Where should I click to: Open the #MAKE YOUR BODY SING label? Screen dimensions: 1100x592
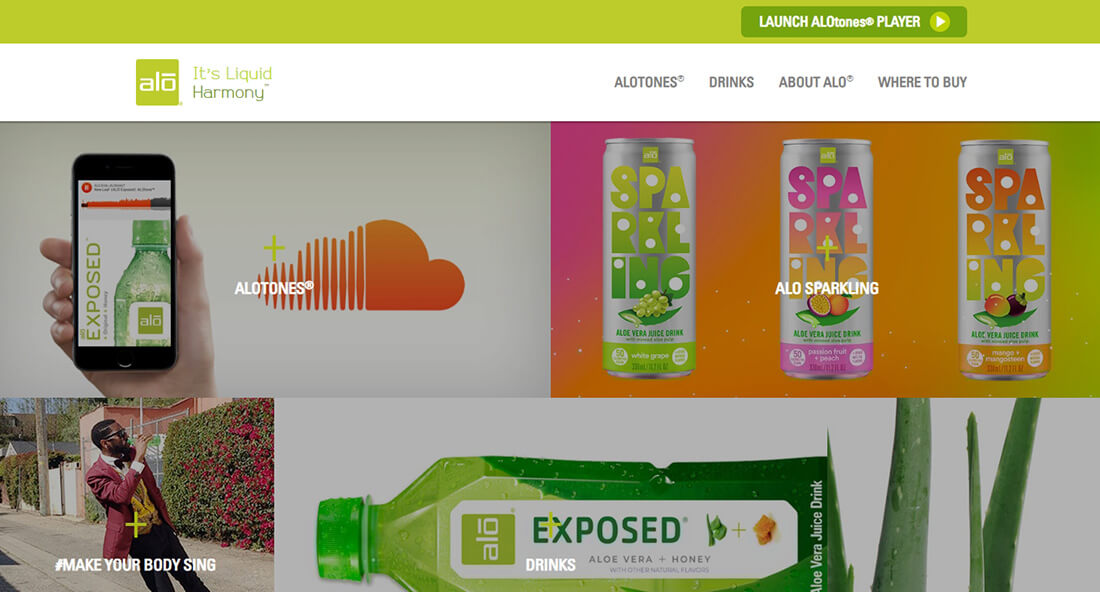tap(135, 565)
